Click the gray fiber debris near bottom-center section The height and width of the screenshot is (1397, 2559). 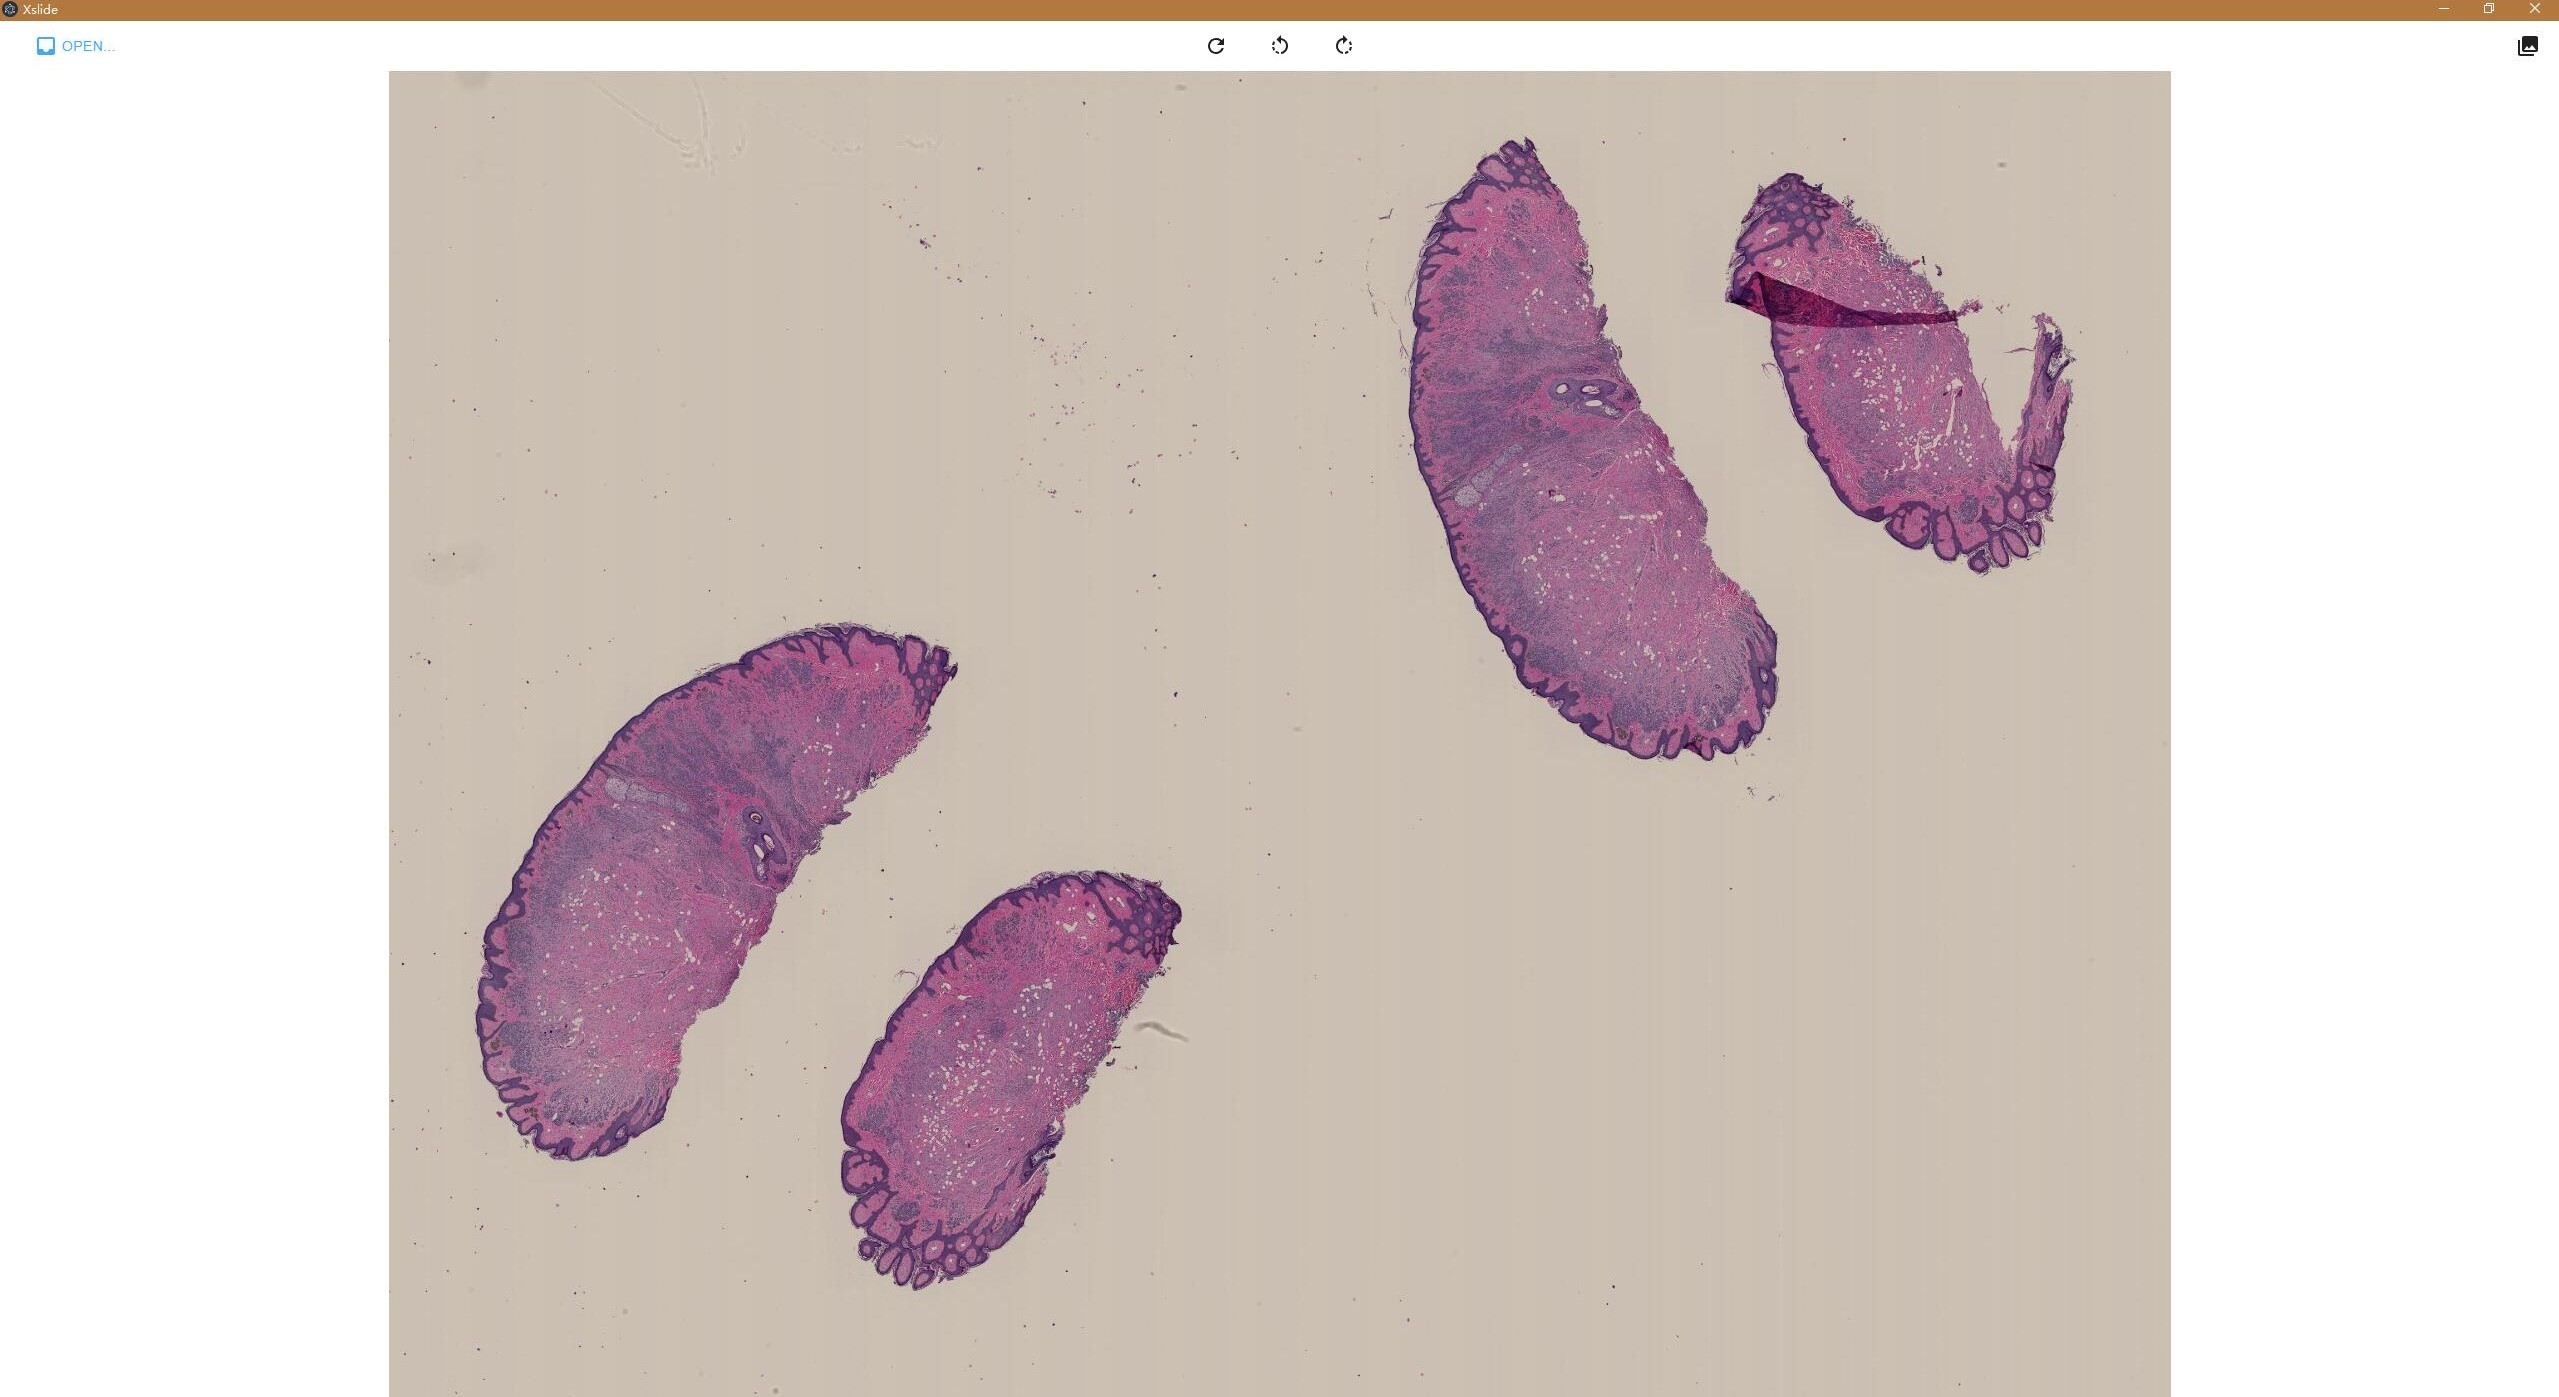(x=1162, y=1030)
